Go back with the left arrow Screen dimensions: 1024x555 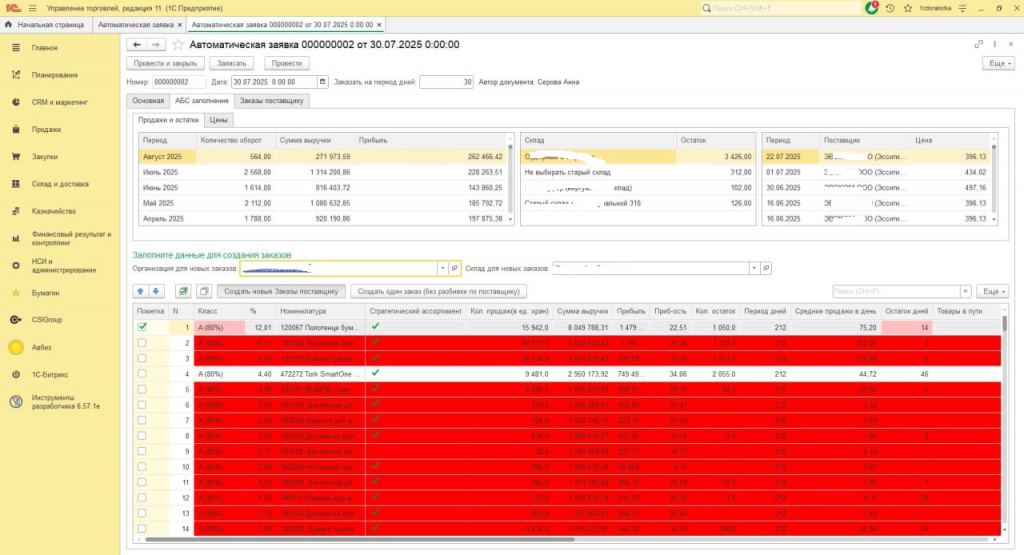(x=137, y=44)
